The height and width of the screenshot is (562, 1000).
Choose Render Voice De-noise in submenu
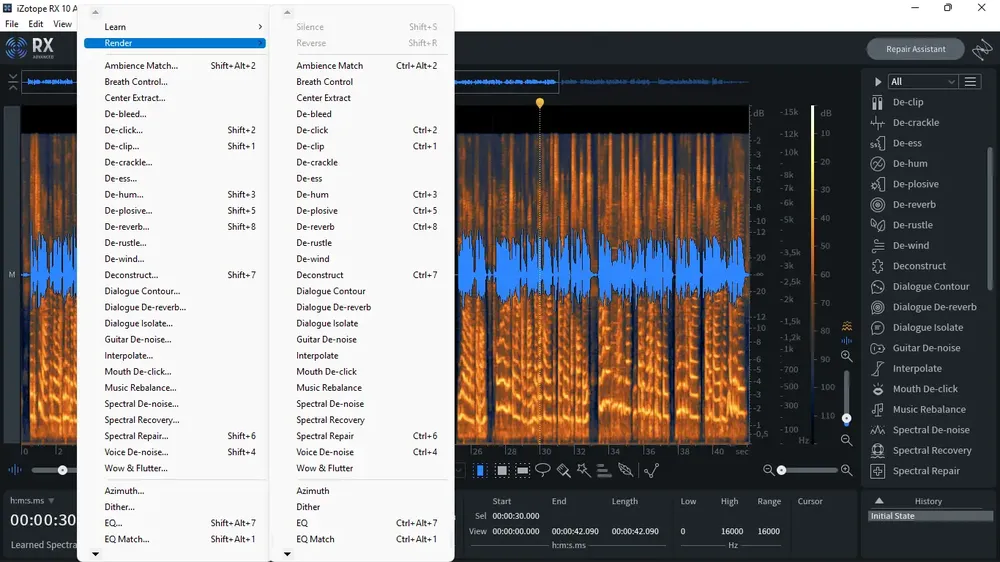point(367,452)
